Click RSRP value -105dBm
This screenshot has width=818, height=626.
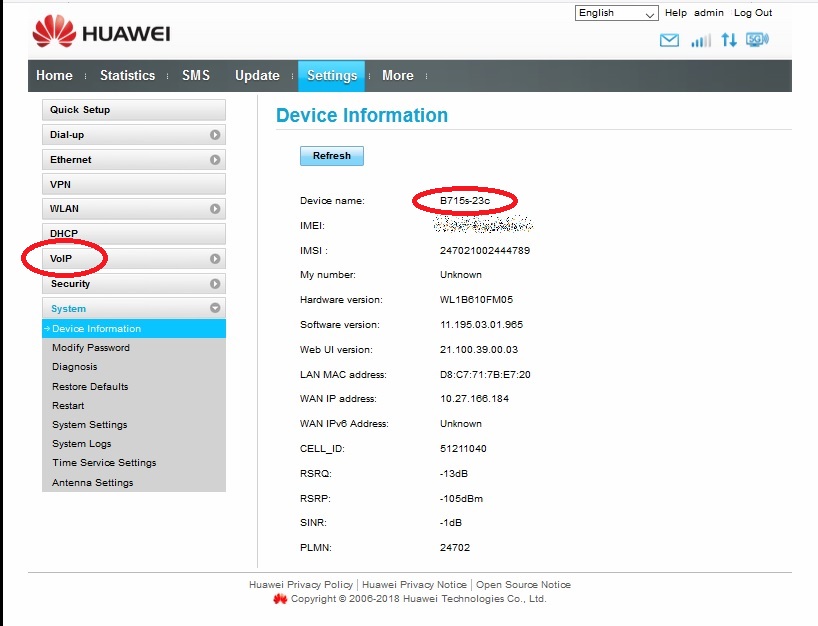coord(461,499)
